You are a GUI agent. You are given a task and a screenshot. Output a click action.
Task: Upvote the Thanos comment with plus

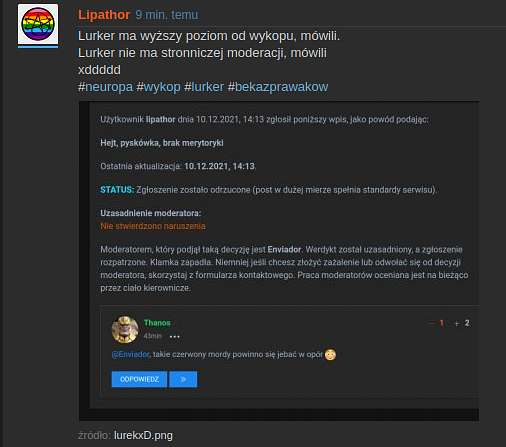pyautogui.click(x=457, y=323)
